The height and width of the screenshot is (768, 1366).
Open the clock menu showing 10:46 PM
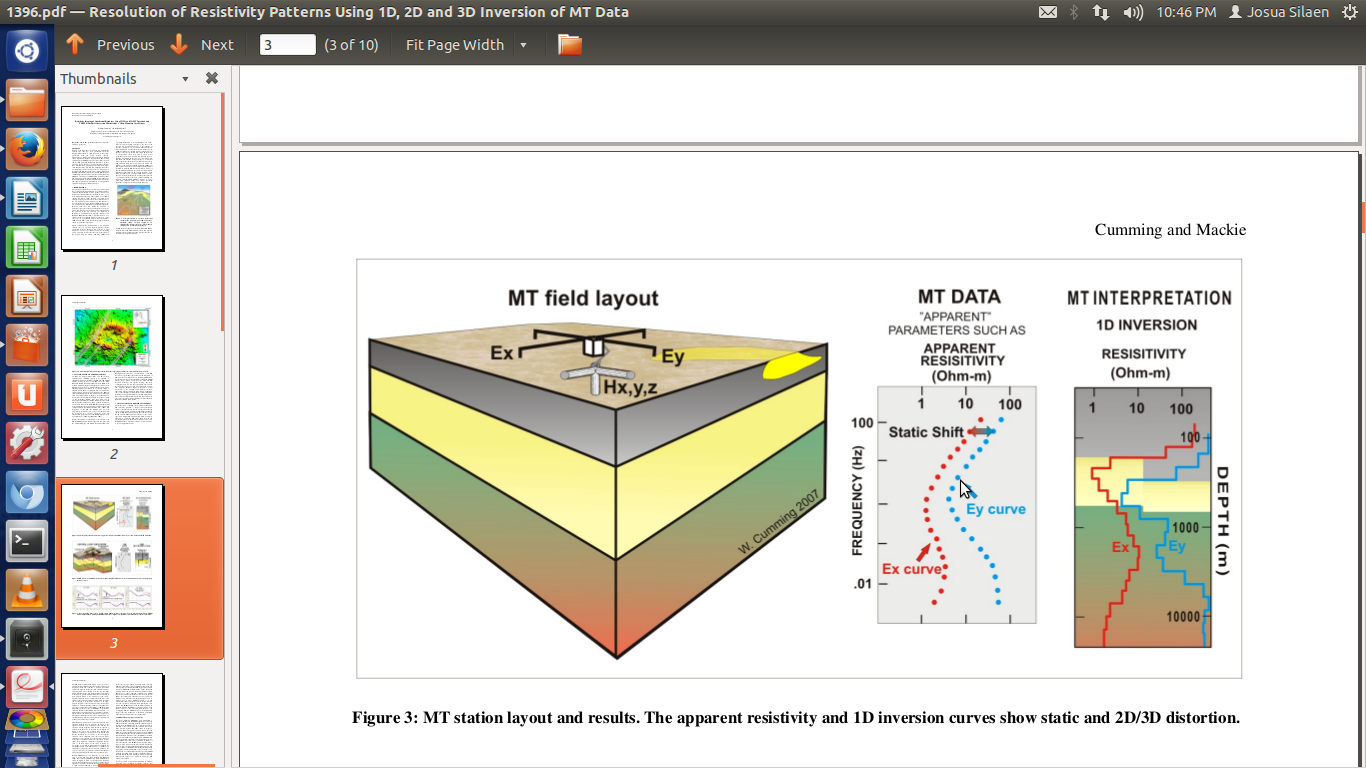[x=1186, y=12]
